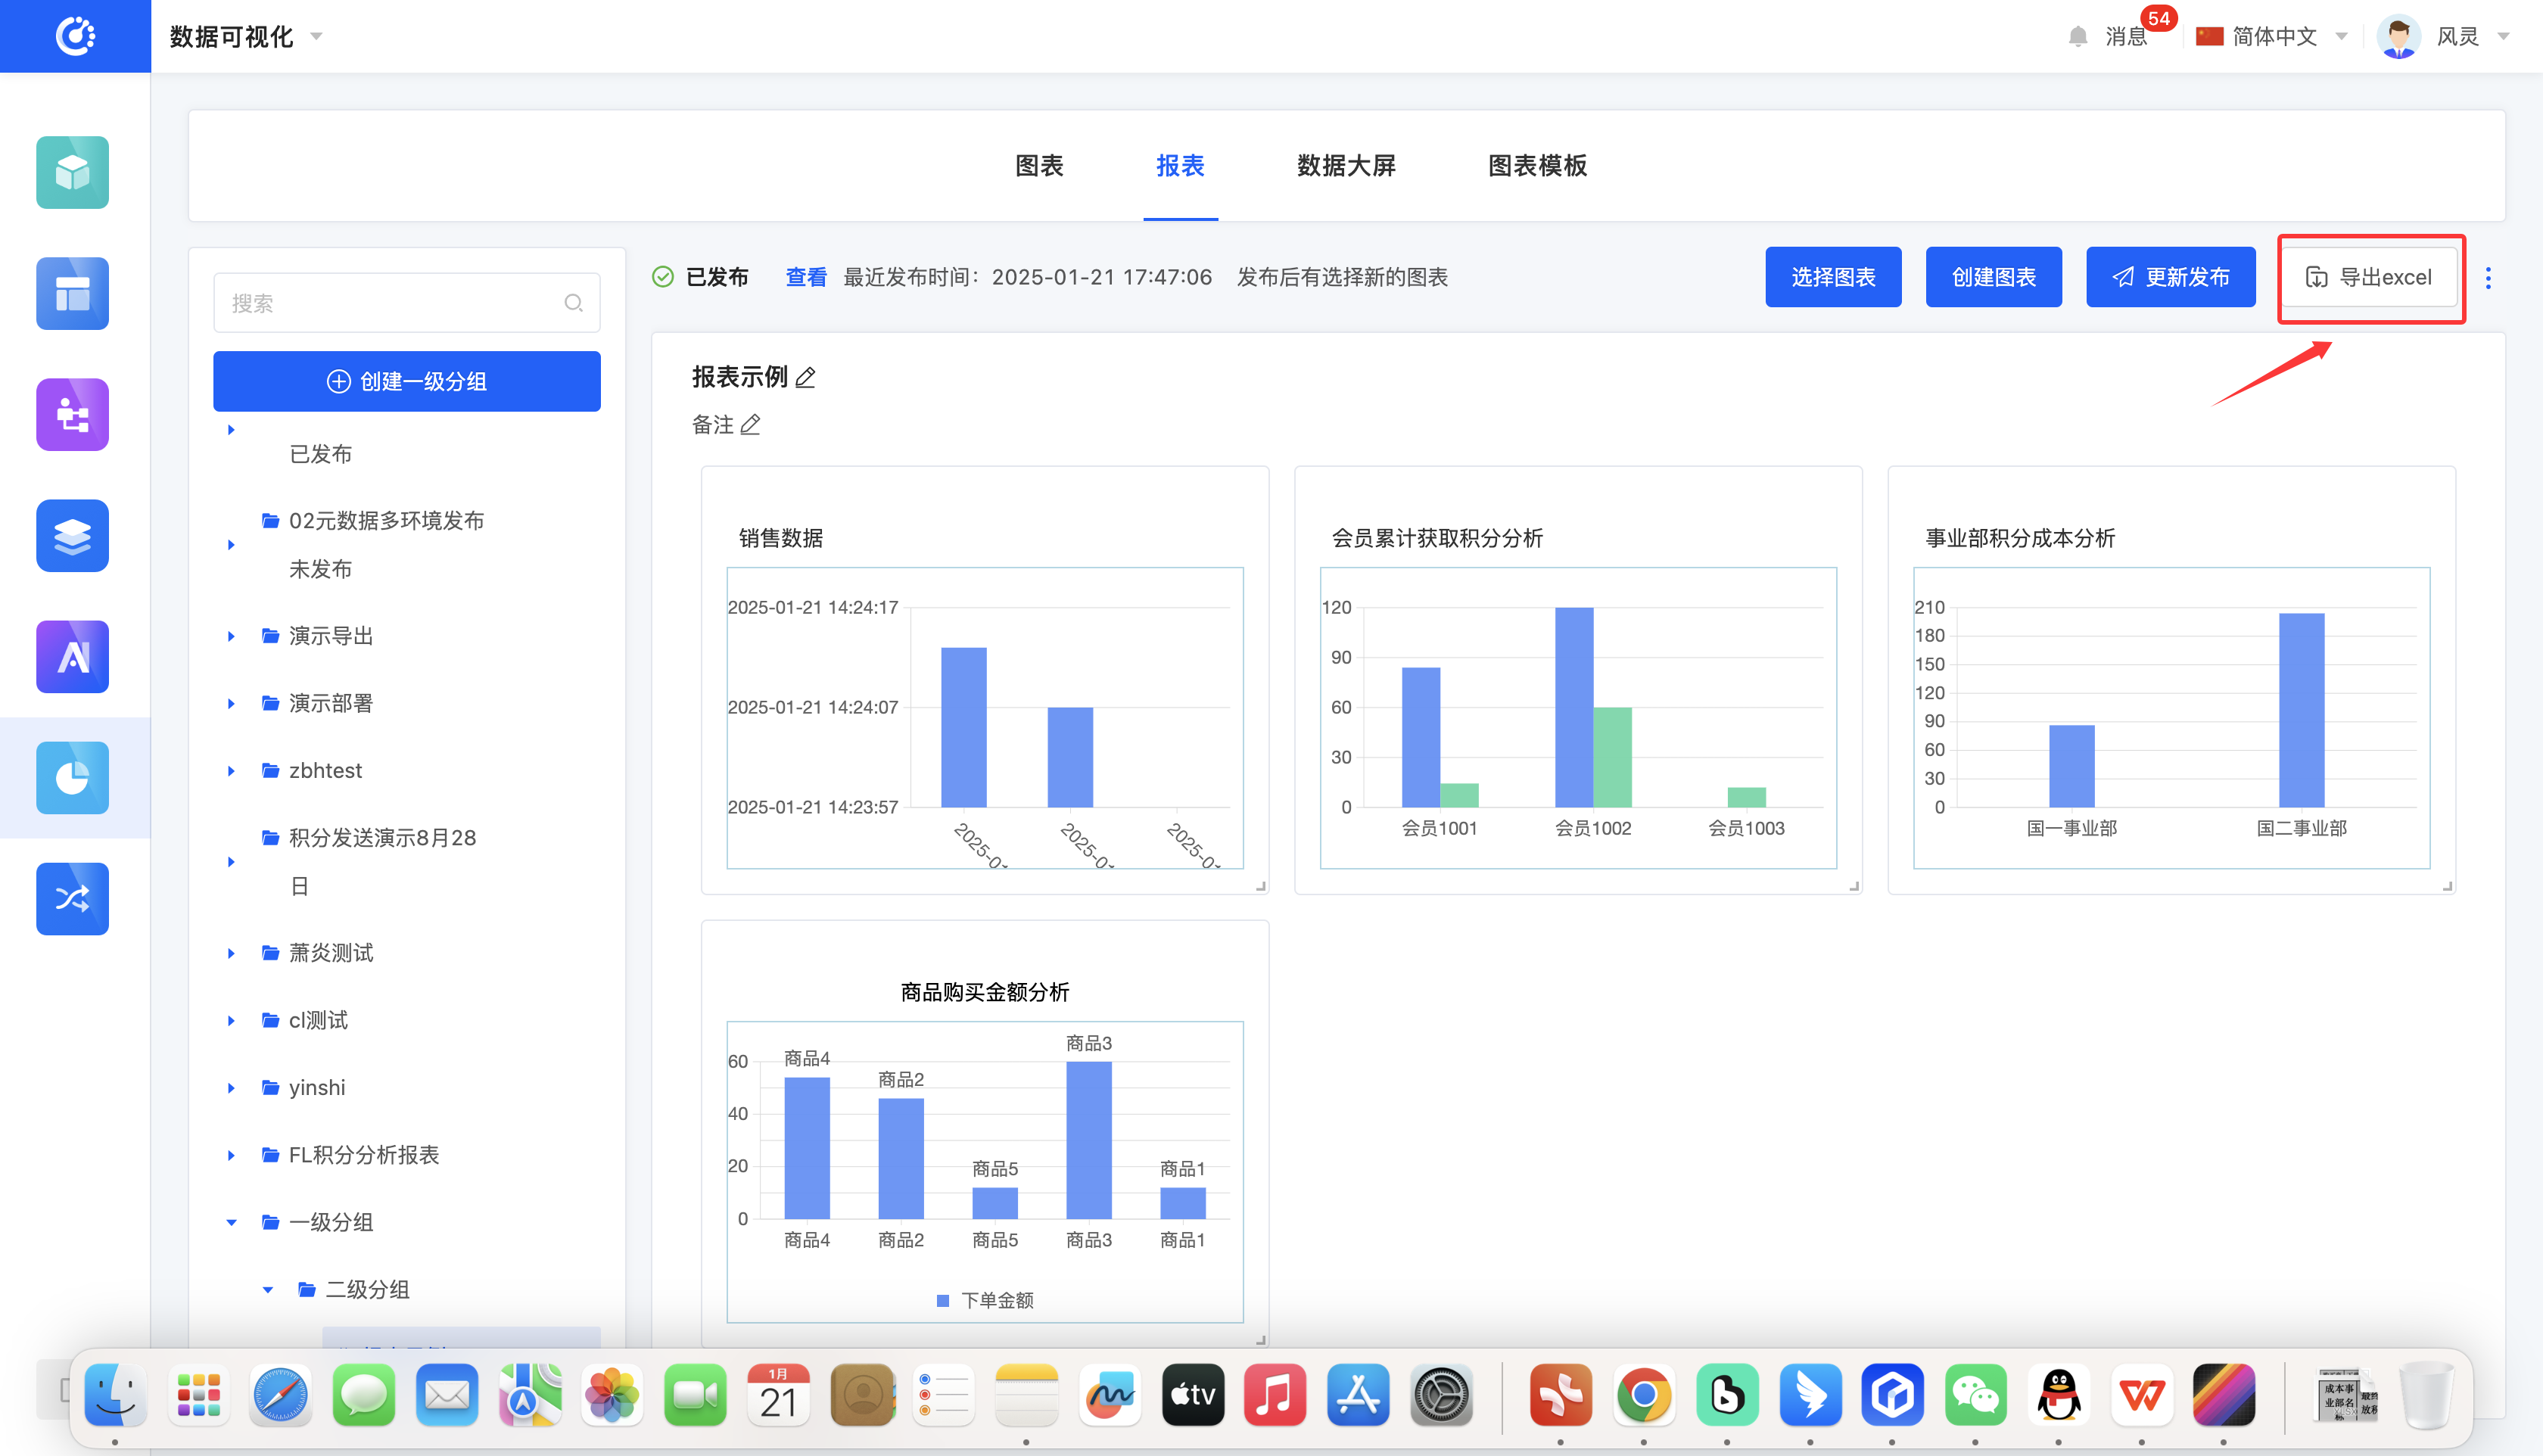This screenshot has width=2543, height=1456.
Task: Click the 查看 link
Action: click(x=805, y=277)
